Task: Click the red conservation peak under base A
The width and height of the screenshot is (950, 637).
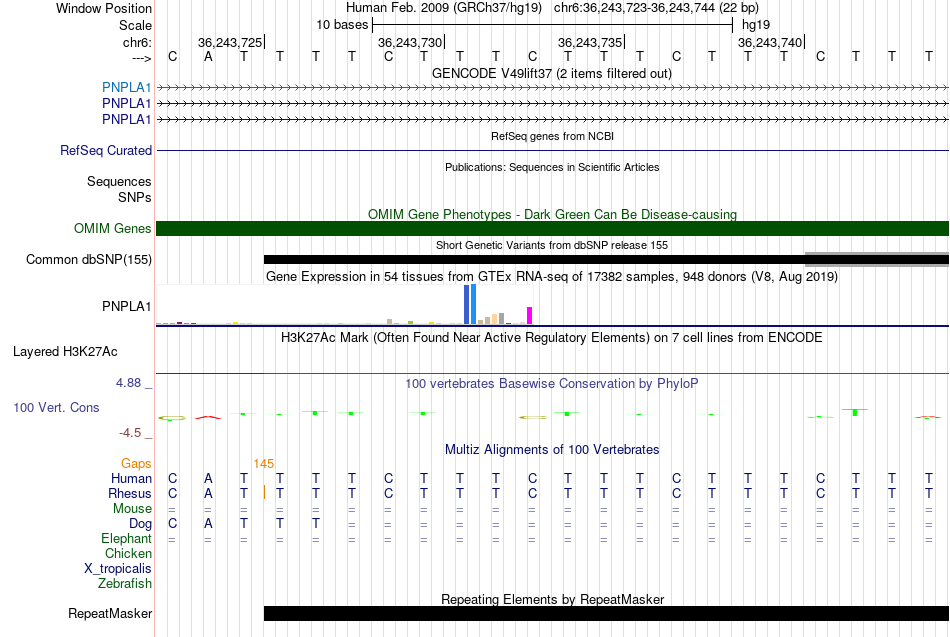Action: pyautogui.click(x=208, y=417)
